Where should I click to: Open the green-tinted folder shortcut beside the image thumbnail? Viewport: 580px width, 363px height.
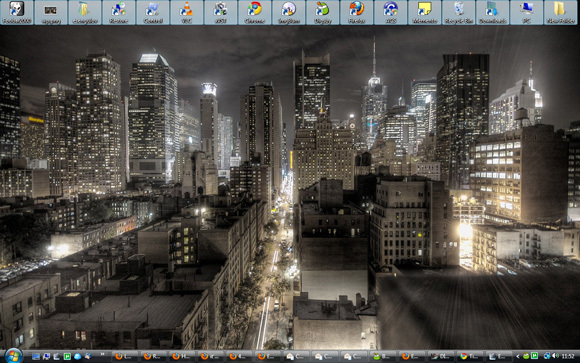[85, 12]
